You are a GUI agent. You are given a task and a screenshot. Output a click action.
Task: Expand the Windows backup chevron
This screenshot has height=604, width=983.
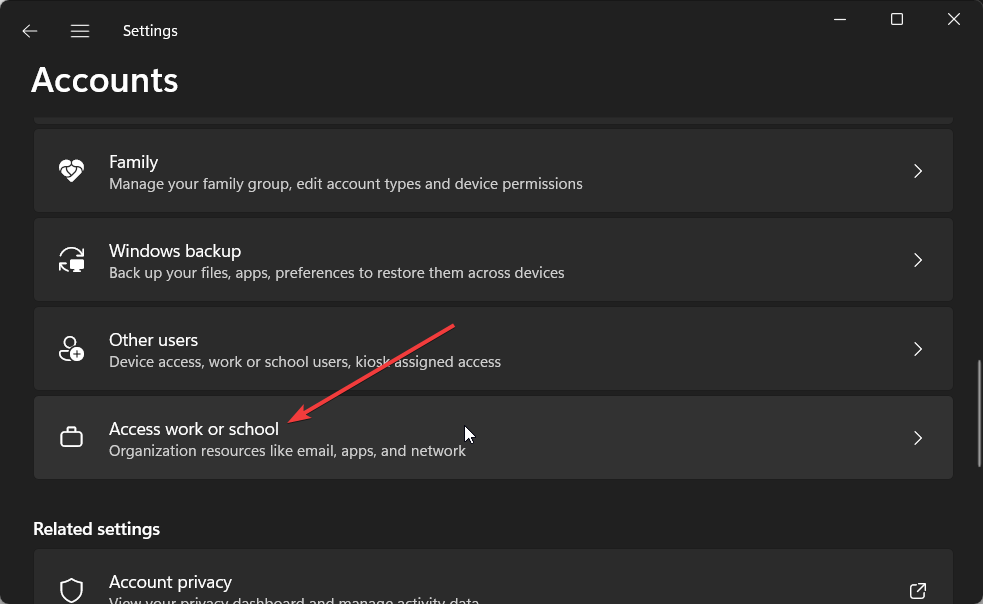tap(918, 260)
